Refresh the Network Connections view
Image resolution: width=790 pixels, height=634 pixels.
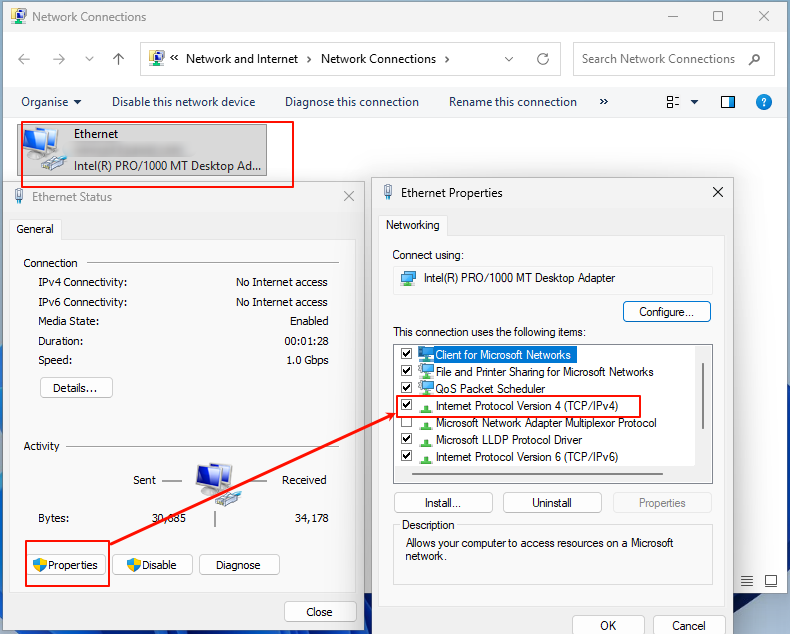(x=543, y=59)
